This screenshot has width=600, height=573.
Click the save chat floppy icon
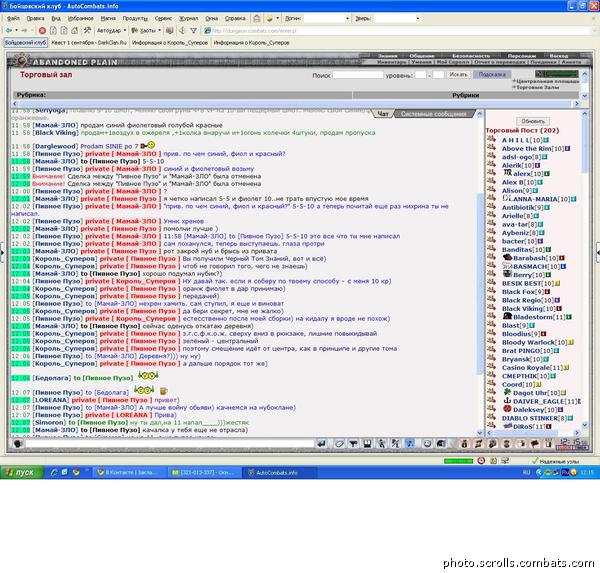[367, 443]
